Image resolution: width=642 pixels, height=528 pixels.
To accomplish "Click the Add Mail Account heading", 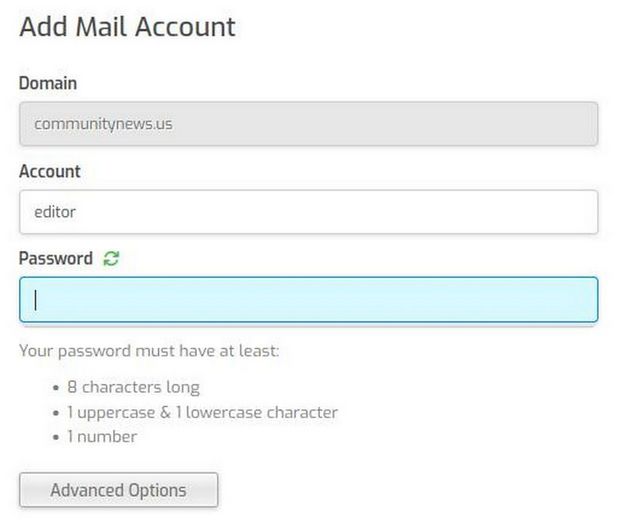I will coord(127,26).
